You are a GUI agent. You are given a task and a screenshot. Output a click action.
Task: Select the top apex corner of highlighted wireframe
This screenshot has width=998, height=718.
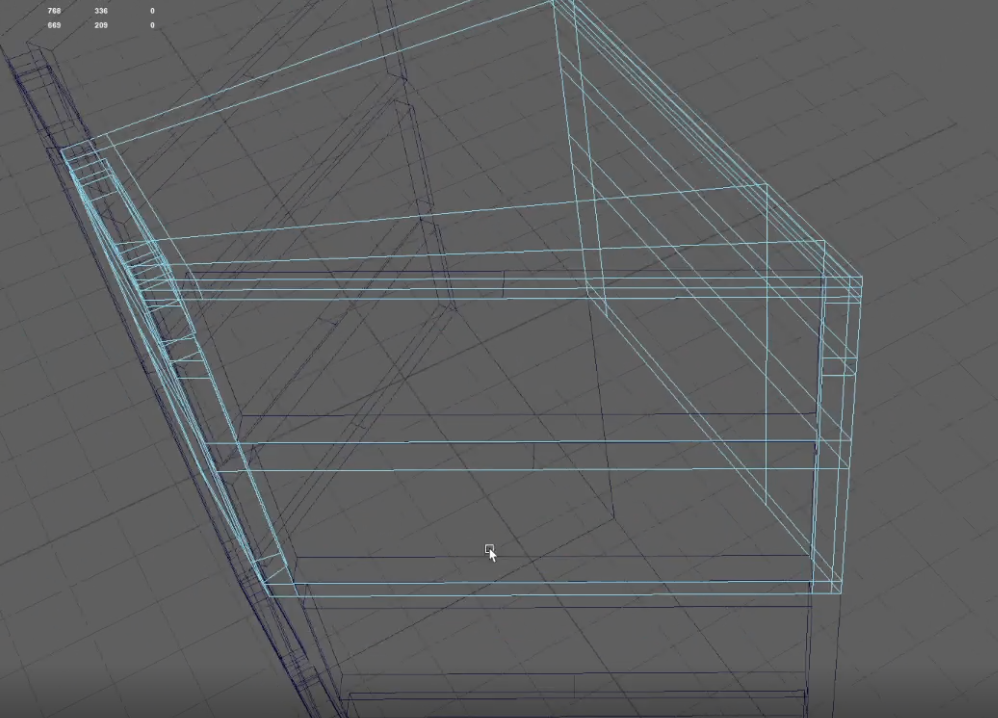pos(553,3)
